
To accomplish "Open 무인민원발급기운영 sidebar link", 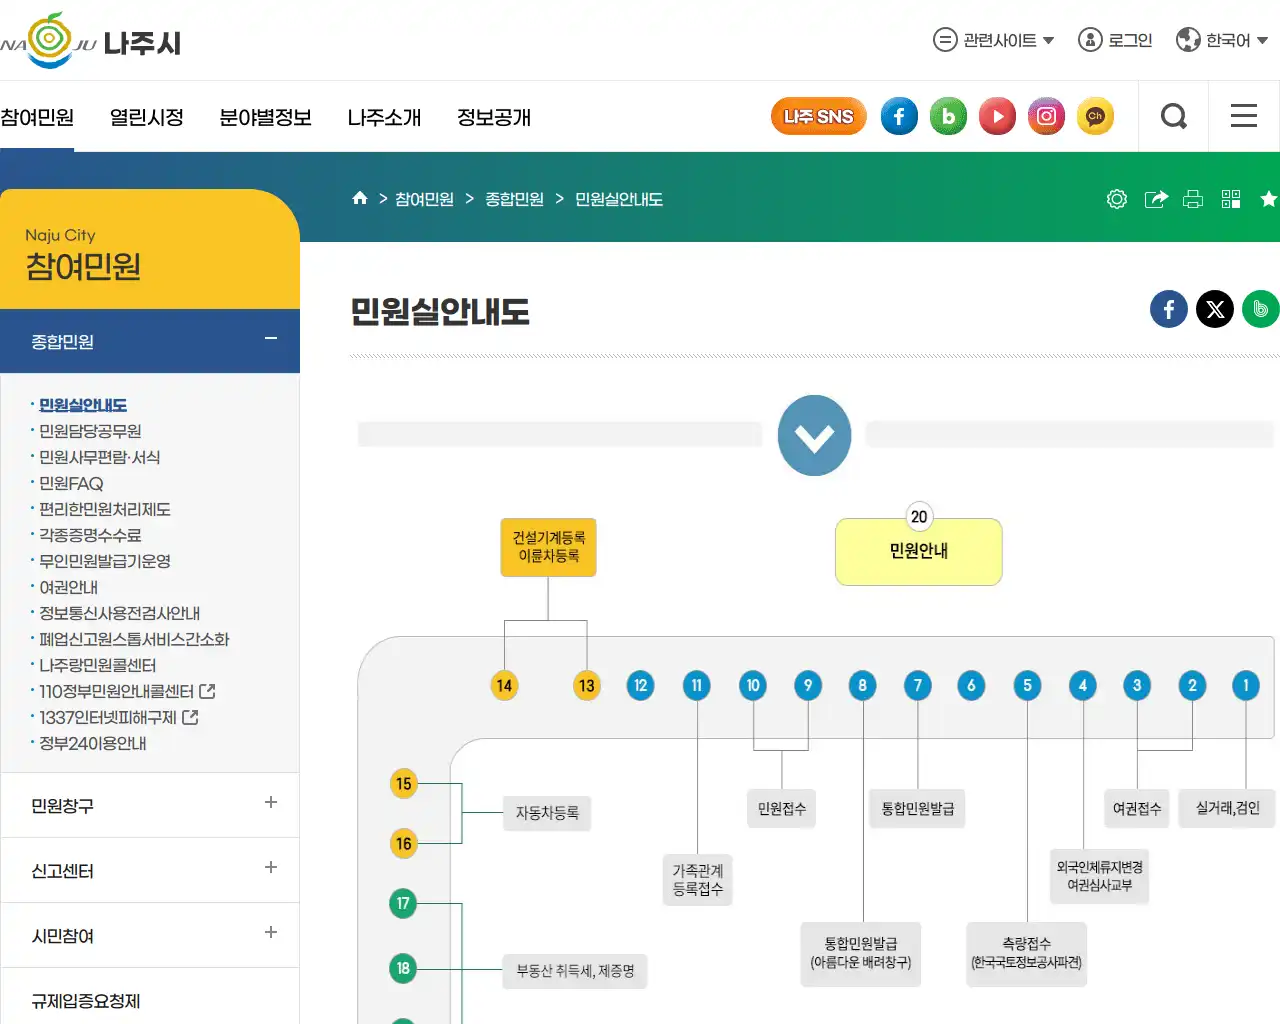I will 105,561.
